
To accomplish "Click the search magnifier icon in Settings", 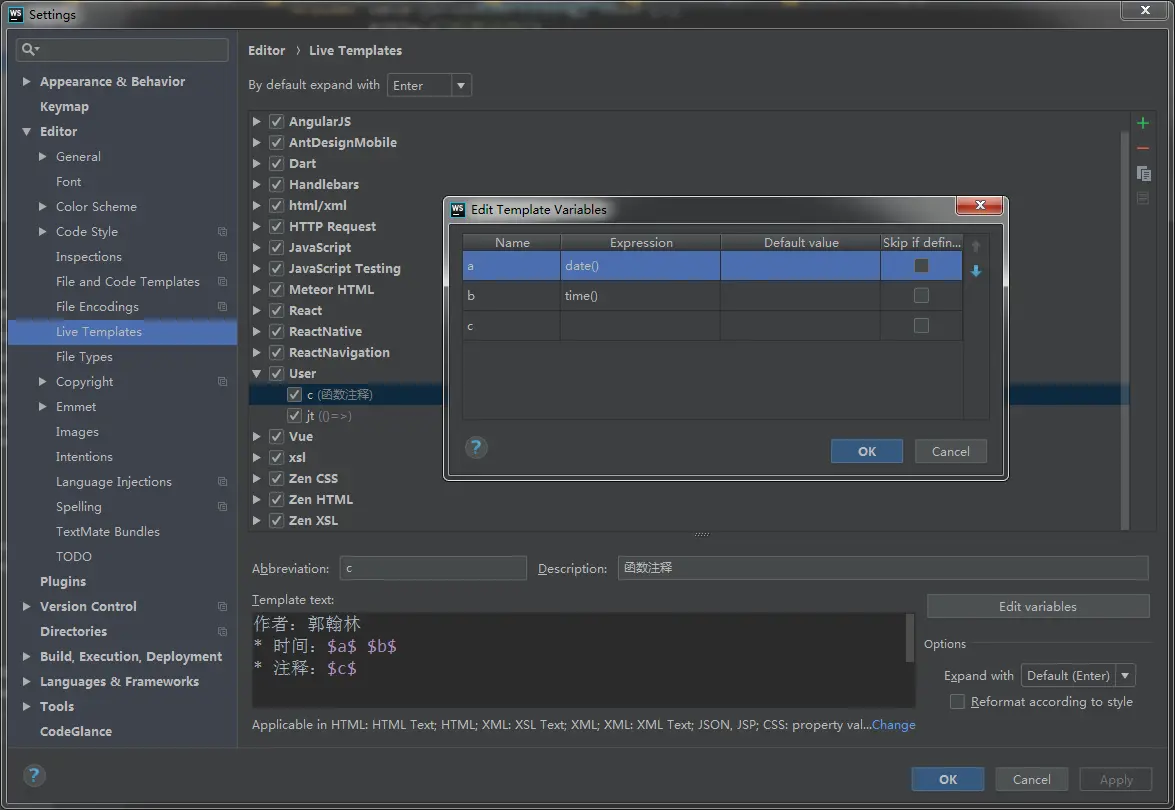I will pyautogui.click(x=30, y=49).
